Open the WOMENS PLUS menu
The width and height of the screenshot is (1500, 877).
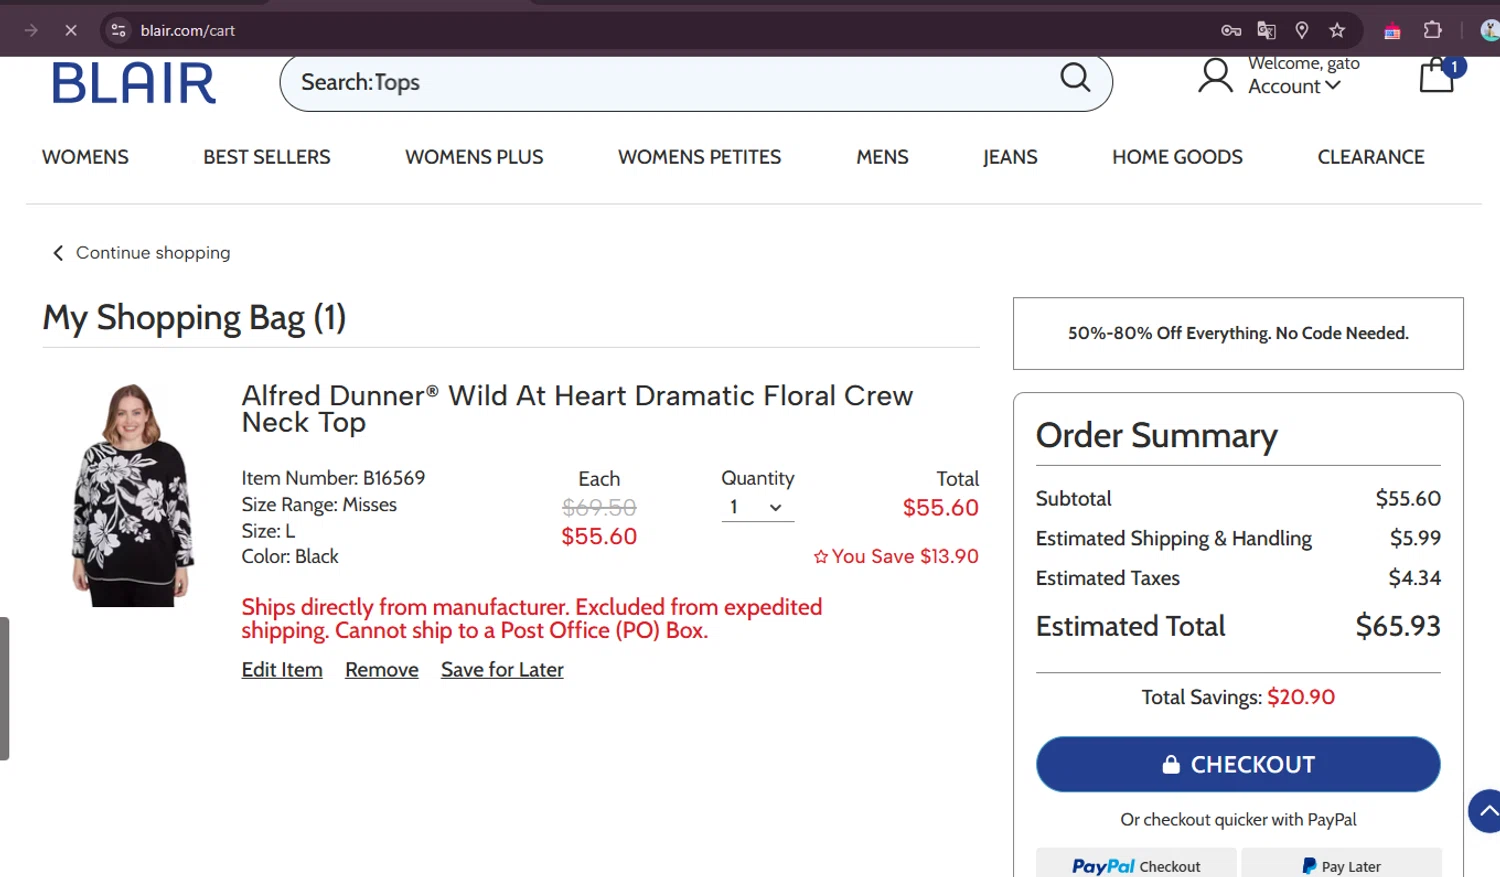click(x=474, y=157)
